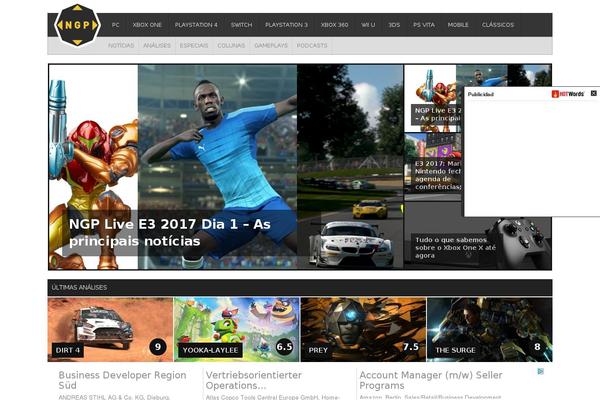Close the Publicidad ad popup

click(593, 93)
